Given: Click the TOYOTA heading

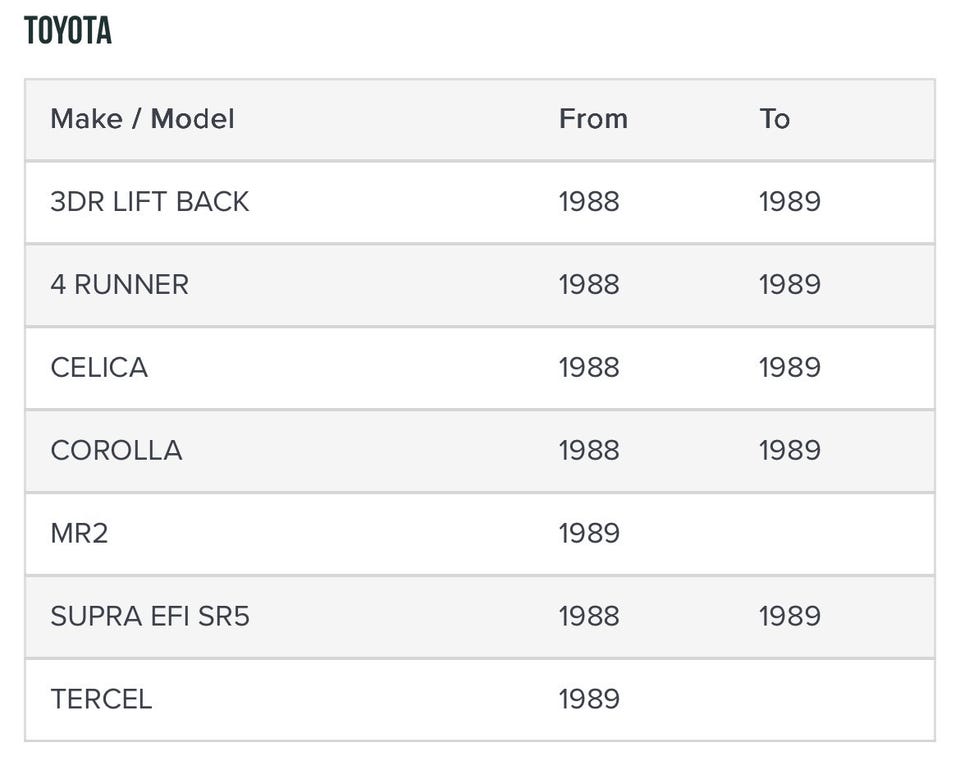Looking at the screenshot, I should click(68, 31).
